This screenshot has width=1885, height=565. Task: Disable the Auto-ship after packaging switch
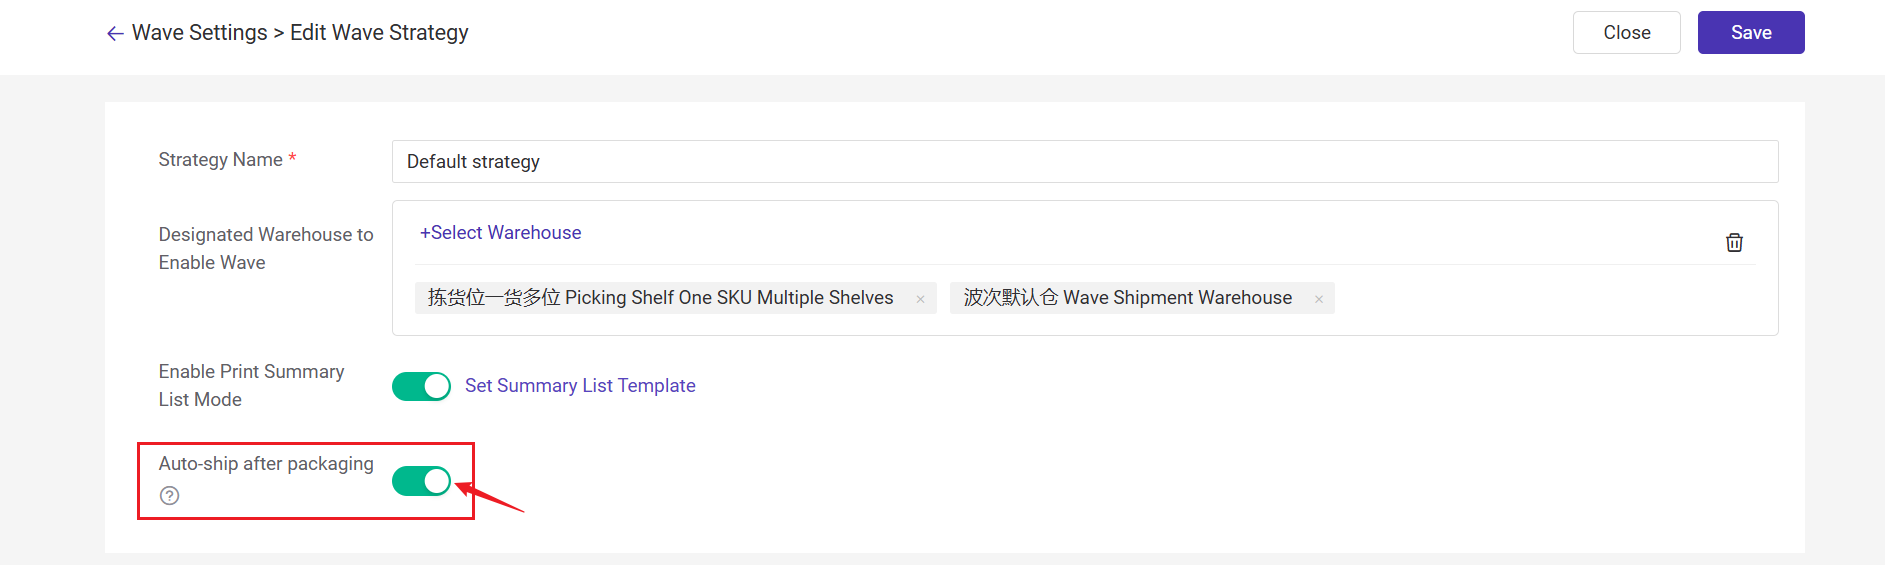[421, 481]
